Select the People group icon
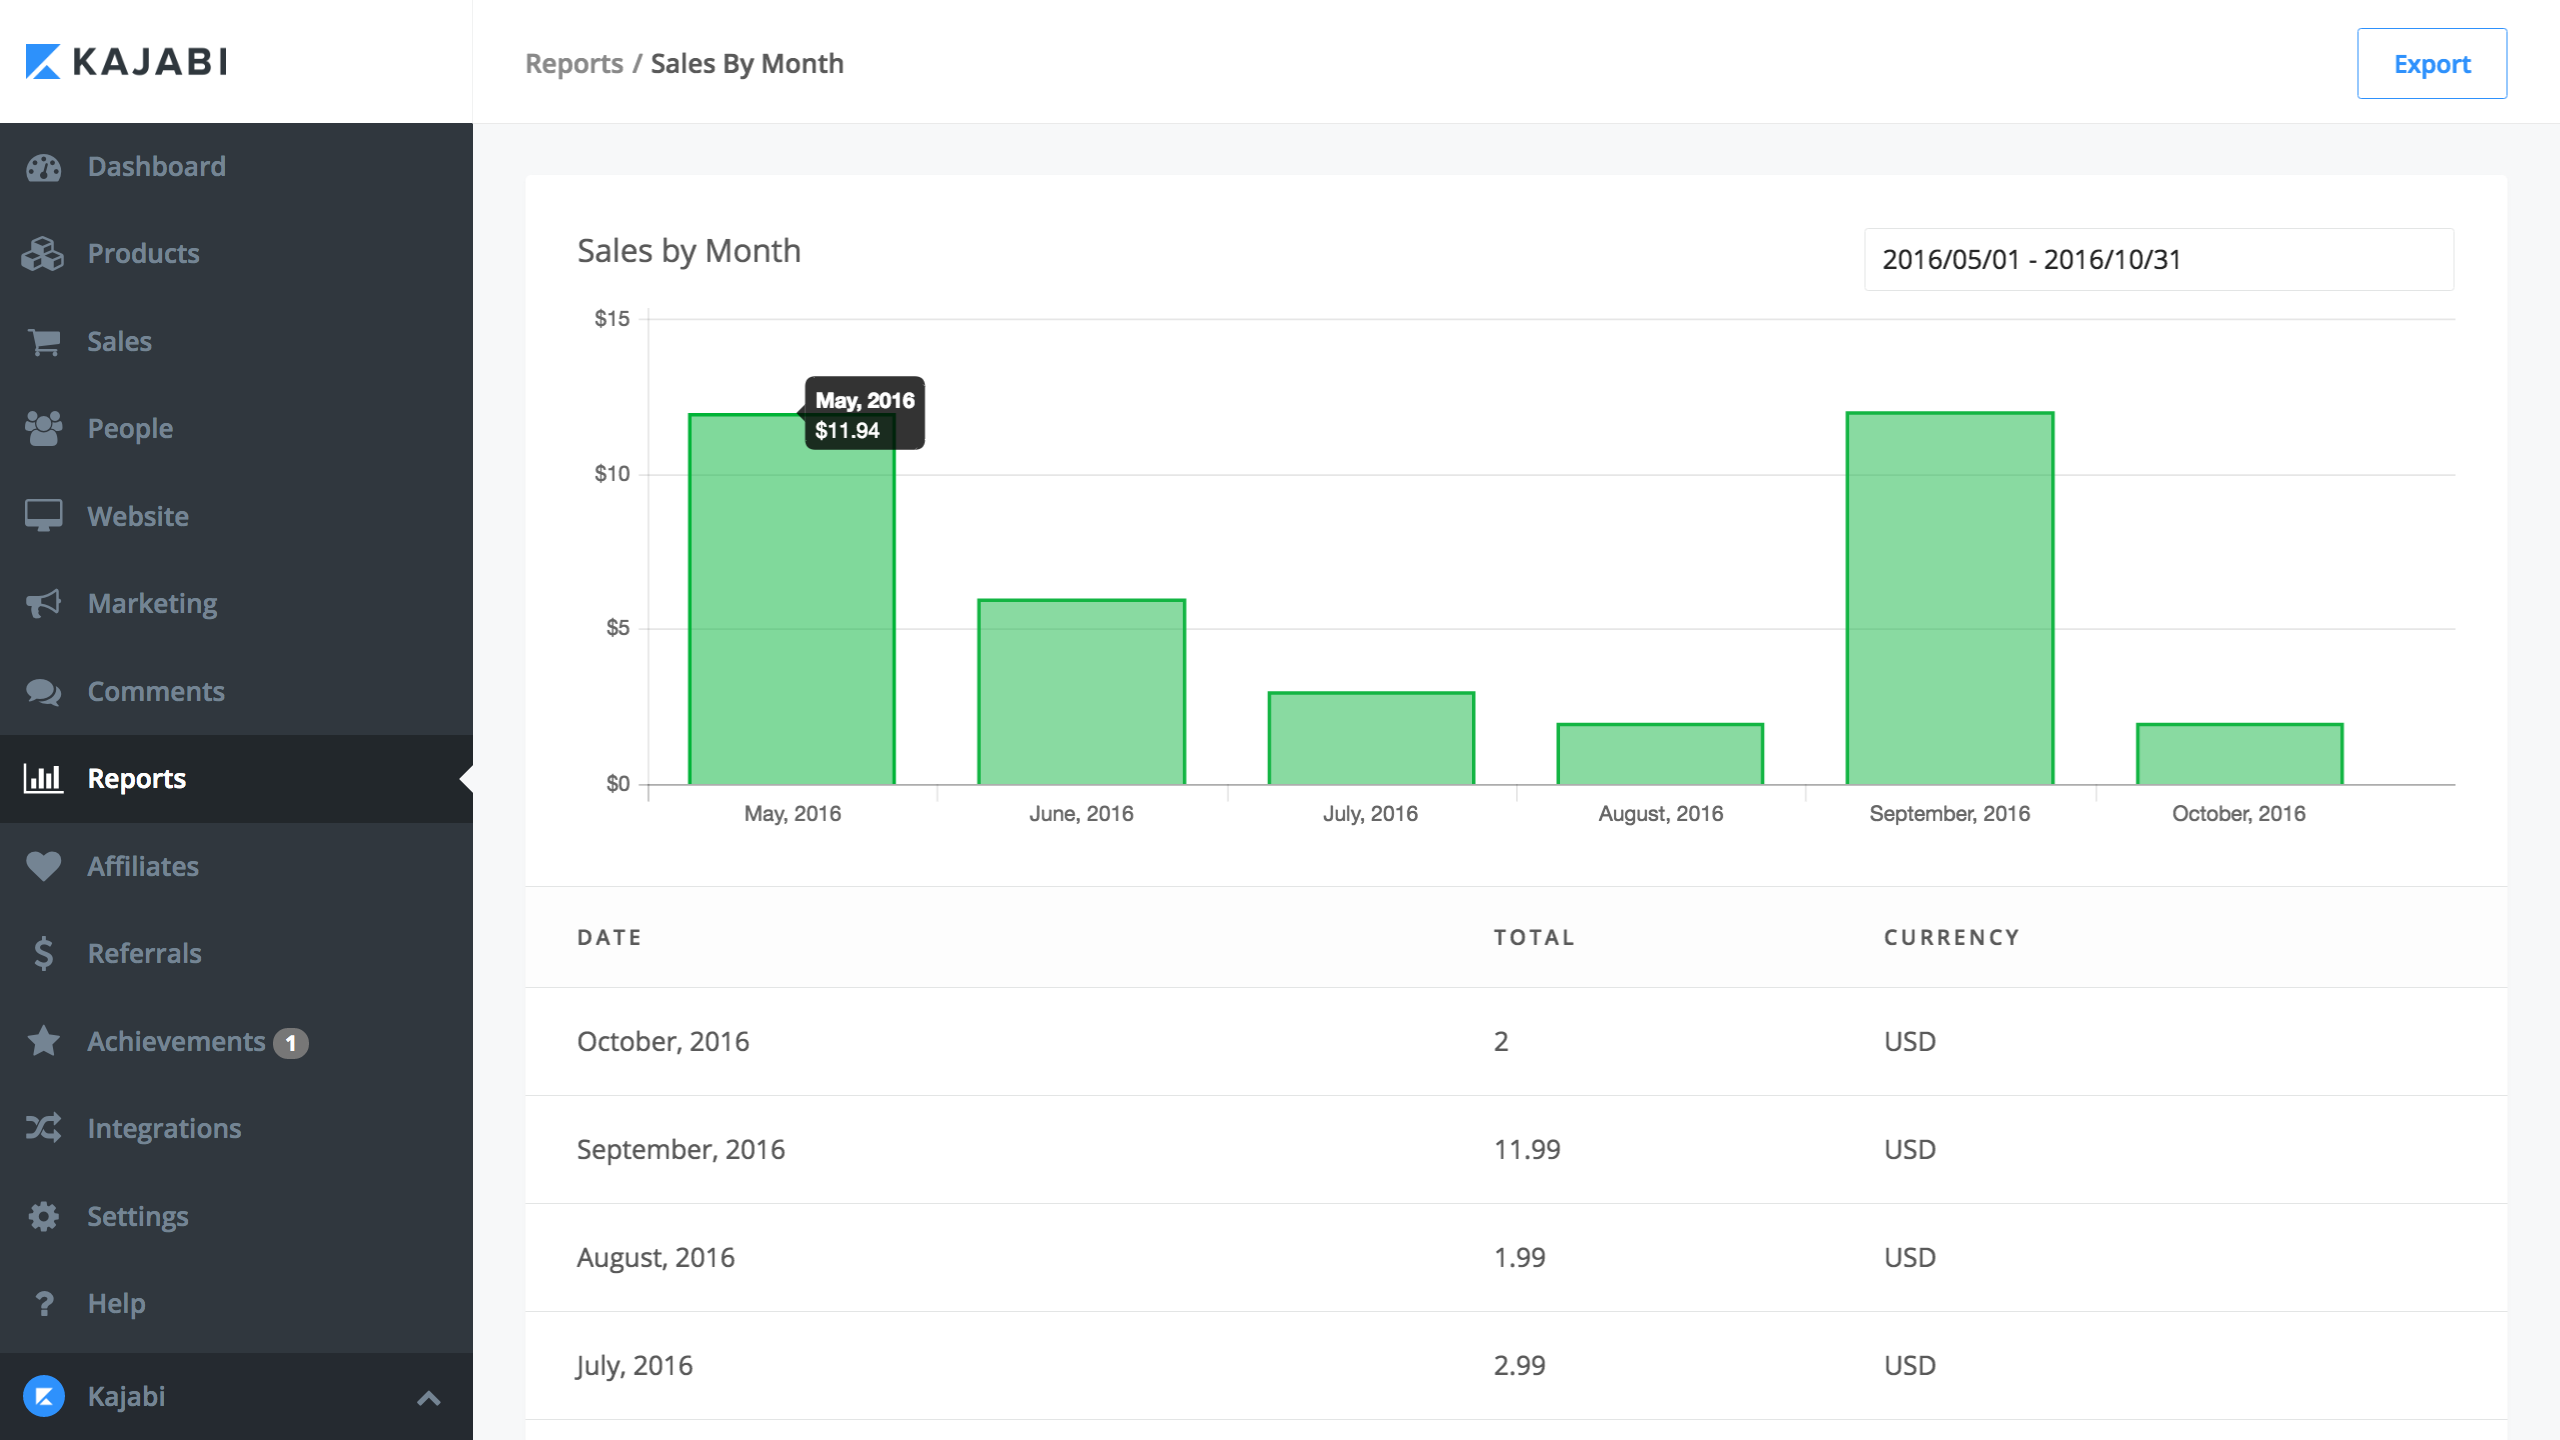The image size is (2560, 1440). click(x=43, y=429)
